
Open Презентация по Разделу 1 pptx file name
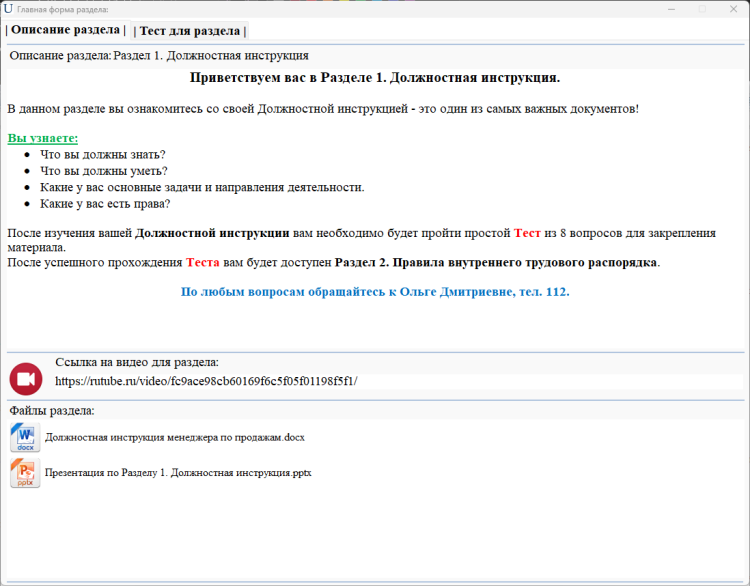(x=178, y=473)
